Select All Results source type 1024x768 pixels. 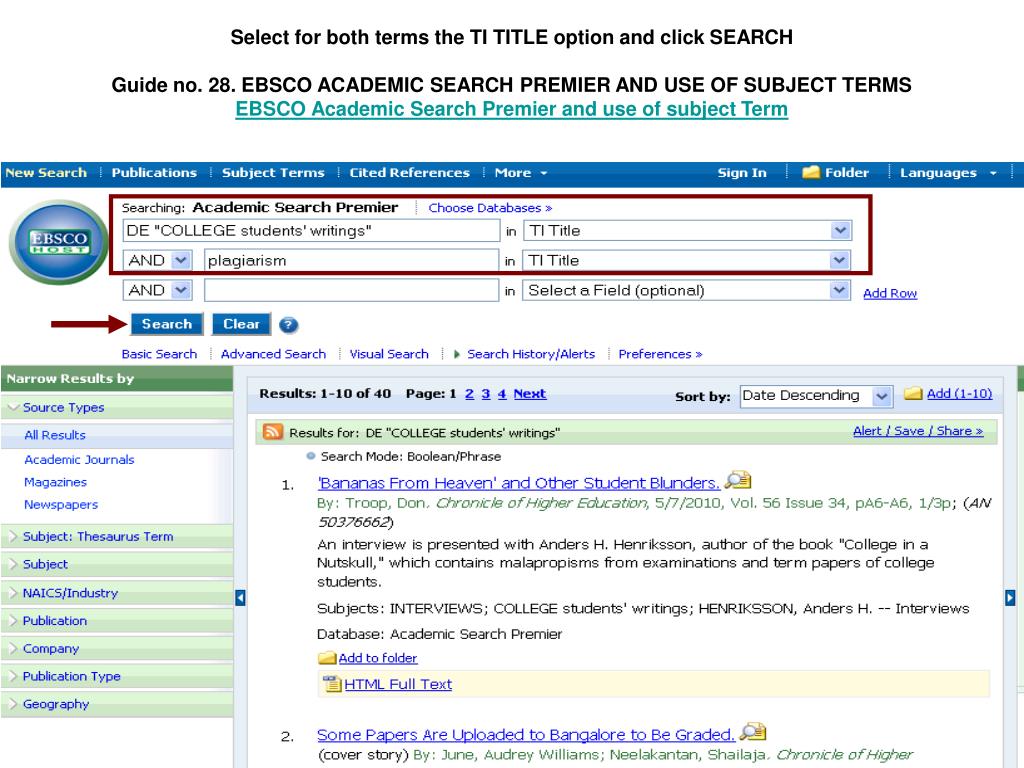[55, 435]
